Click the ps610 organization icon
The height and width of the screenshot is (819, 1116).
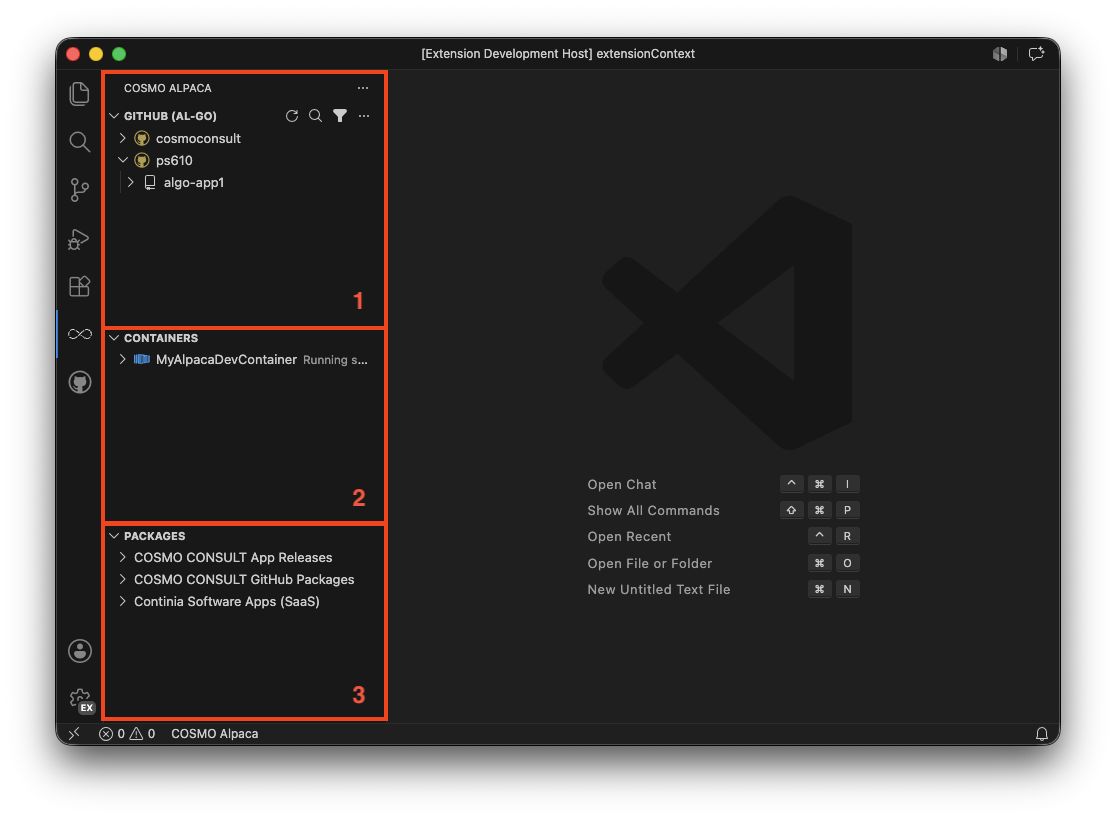coord(142,160)
